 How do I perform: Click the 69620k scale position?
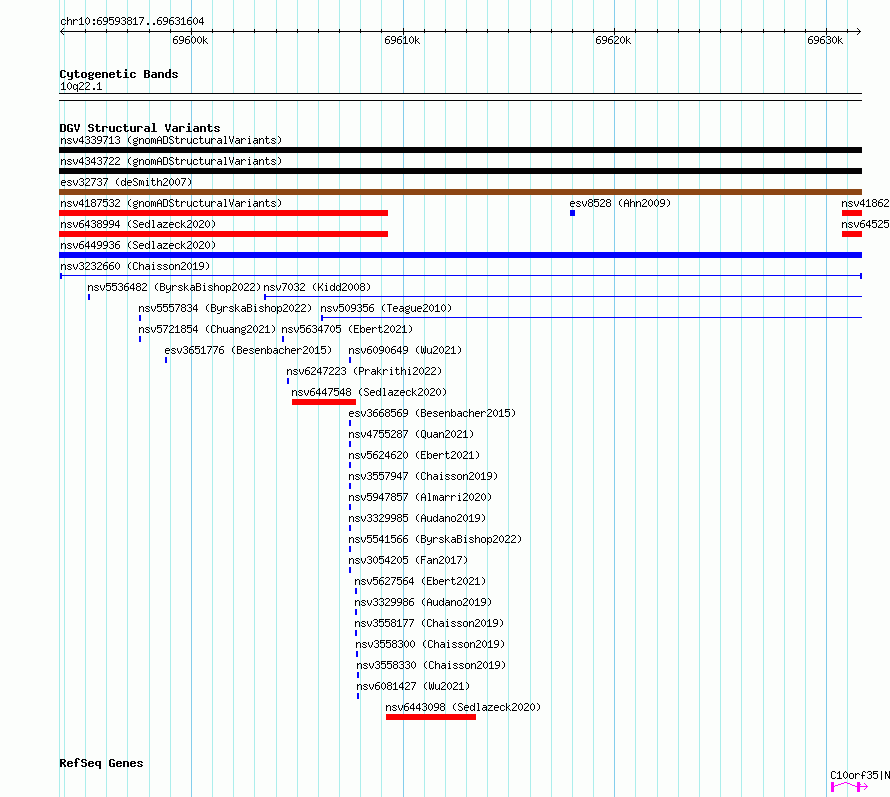pyautogui.click(x=613, y=40)
